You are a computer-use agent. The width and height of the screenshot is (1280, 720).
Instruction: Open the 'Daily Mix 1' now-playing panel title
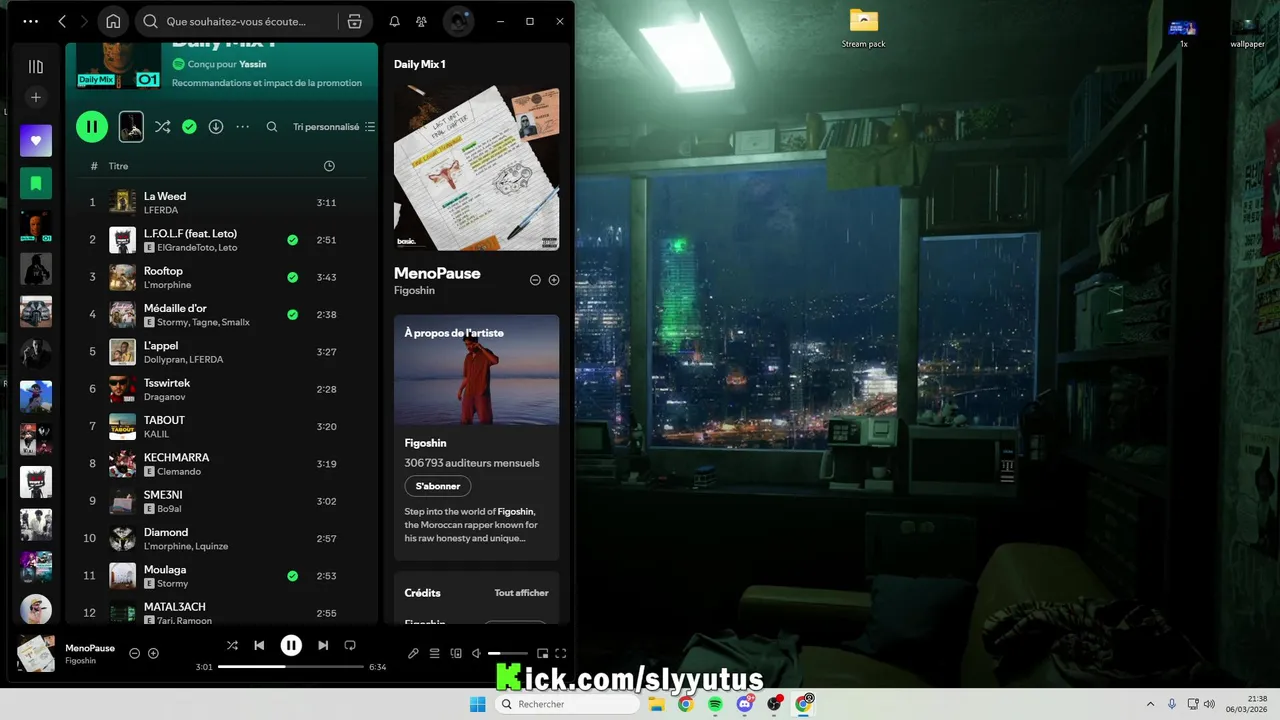(419, 64)
